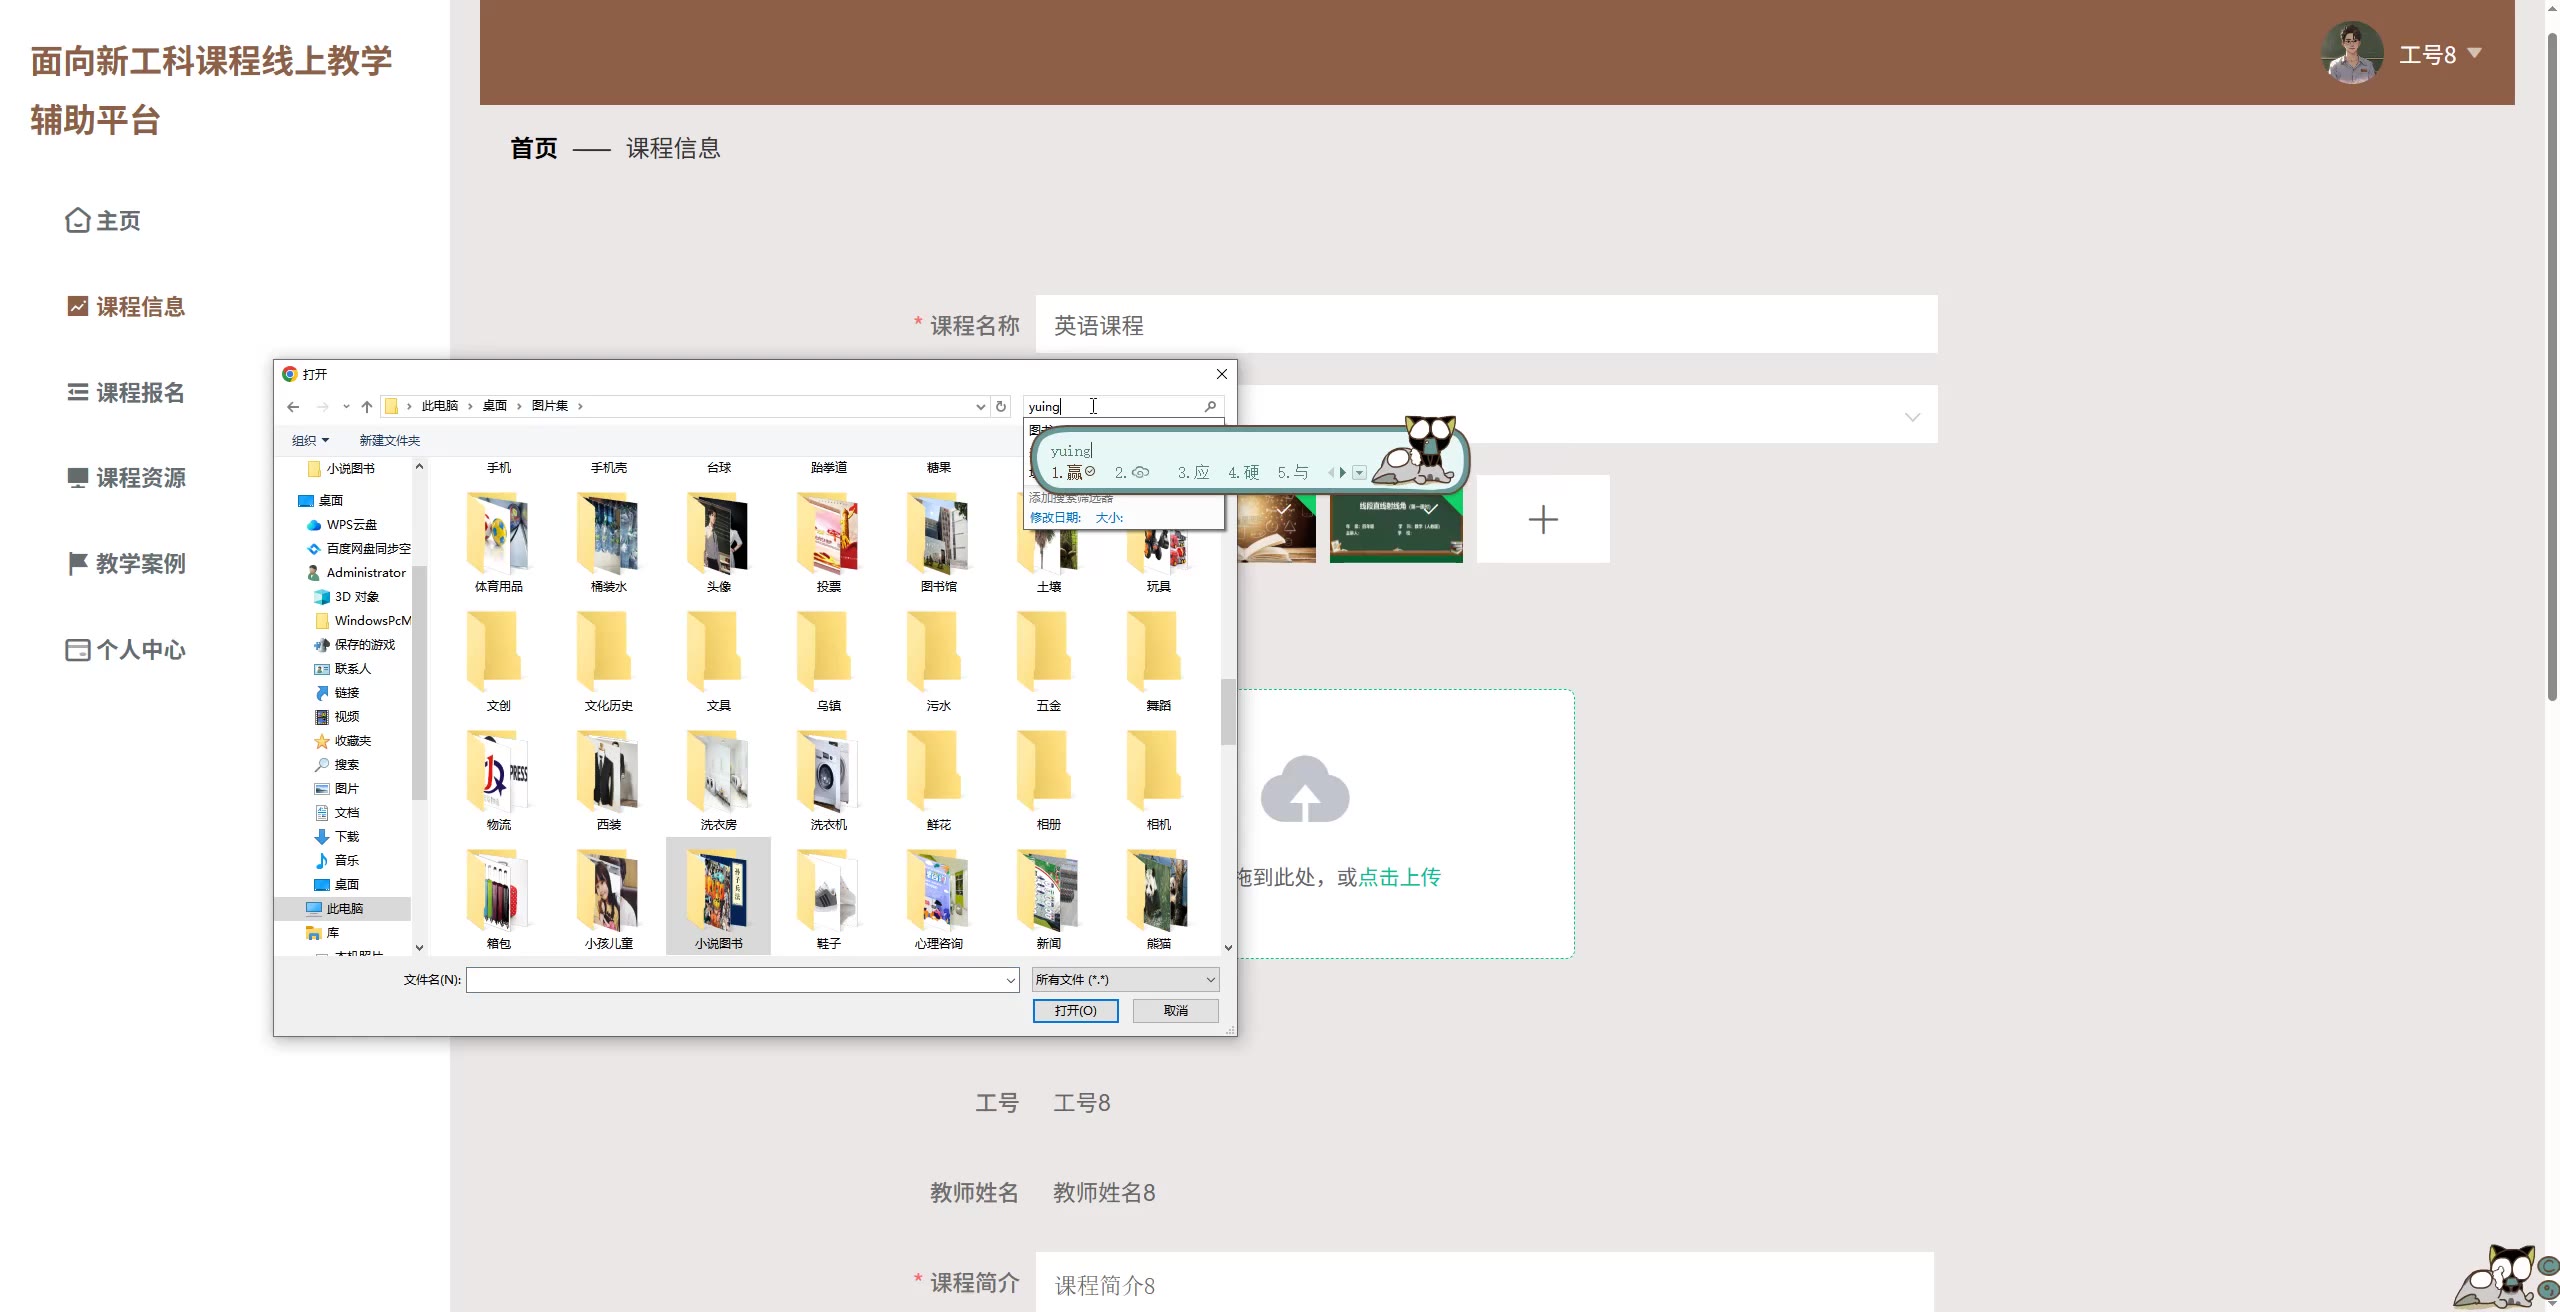The image size is (2560, 1312).
Task: Click the plus add-image tile
Action: point(1542,519)
